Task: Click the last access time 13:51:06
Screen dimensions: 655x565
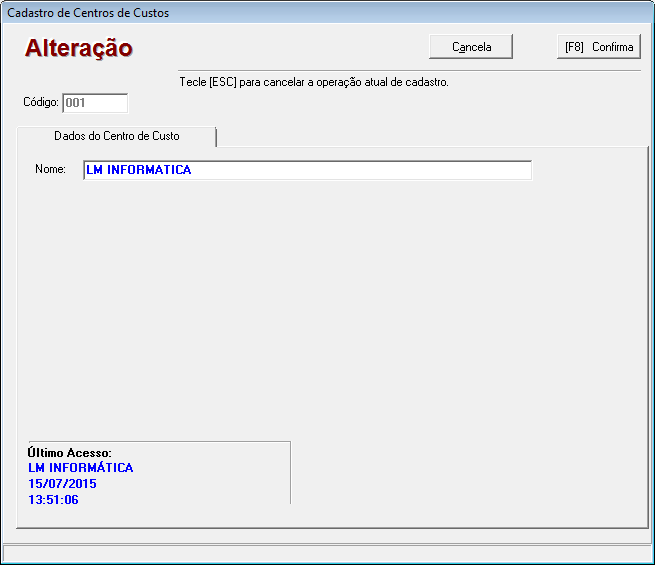Action: click(x=53, y=499)
